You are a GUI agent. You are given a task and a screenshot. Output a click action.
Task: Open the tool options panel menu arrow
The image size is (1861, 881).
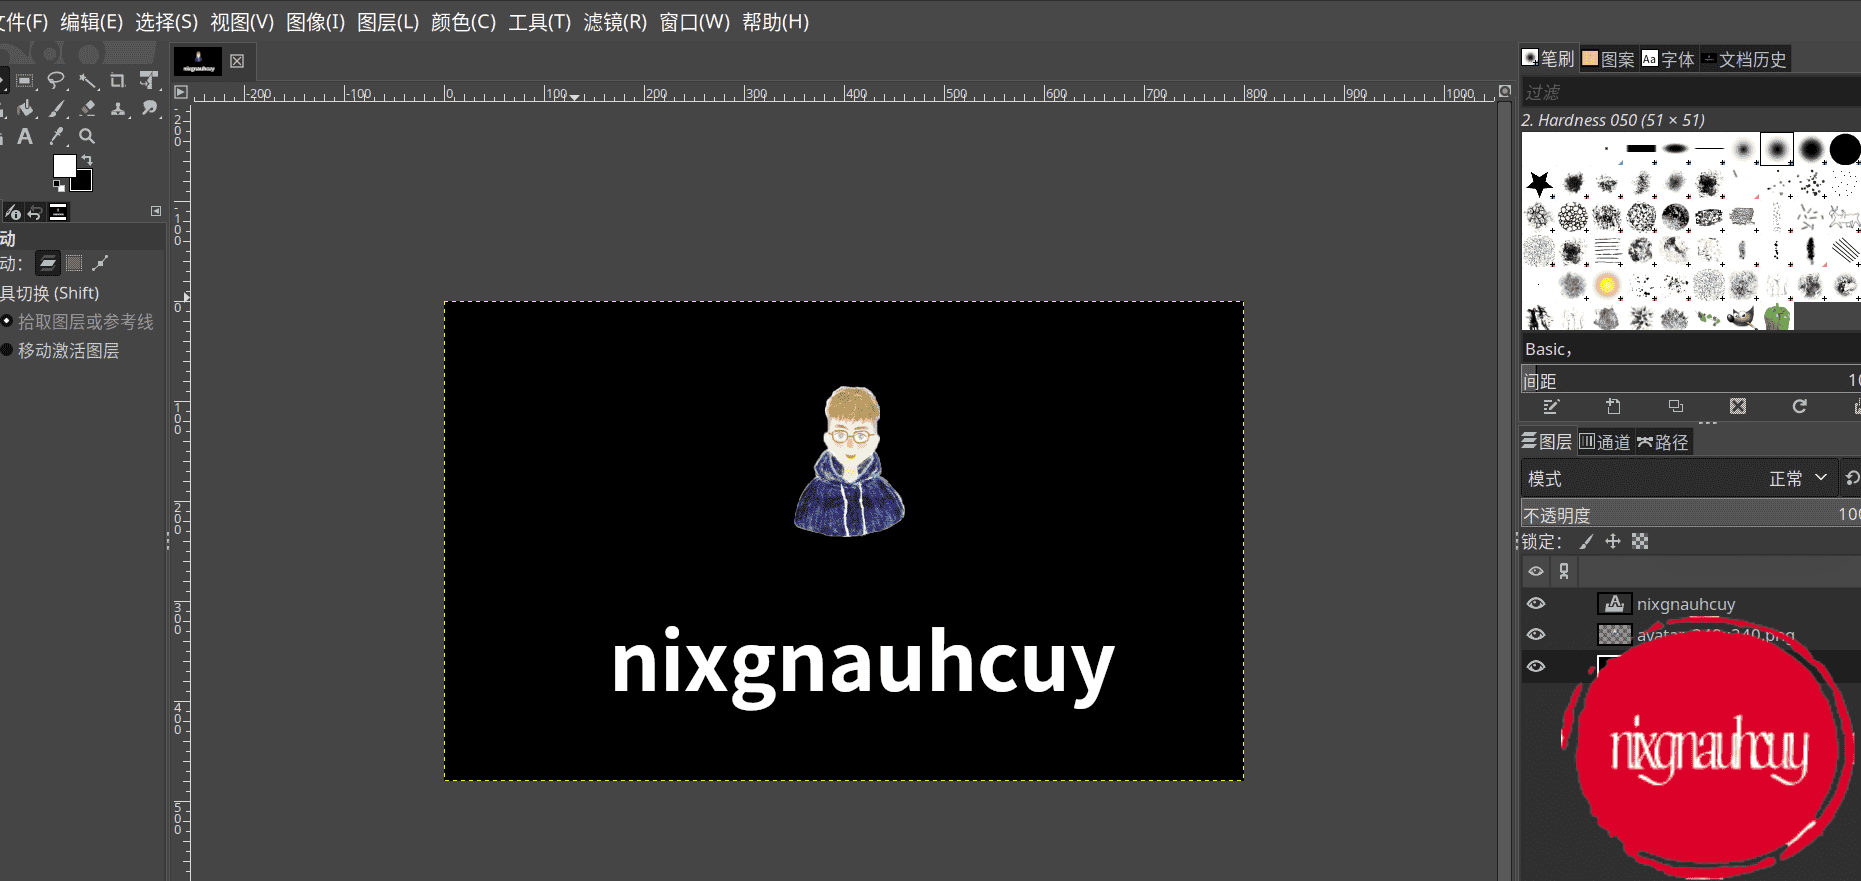pyautogui.click(x=156, y=211)
